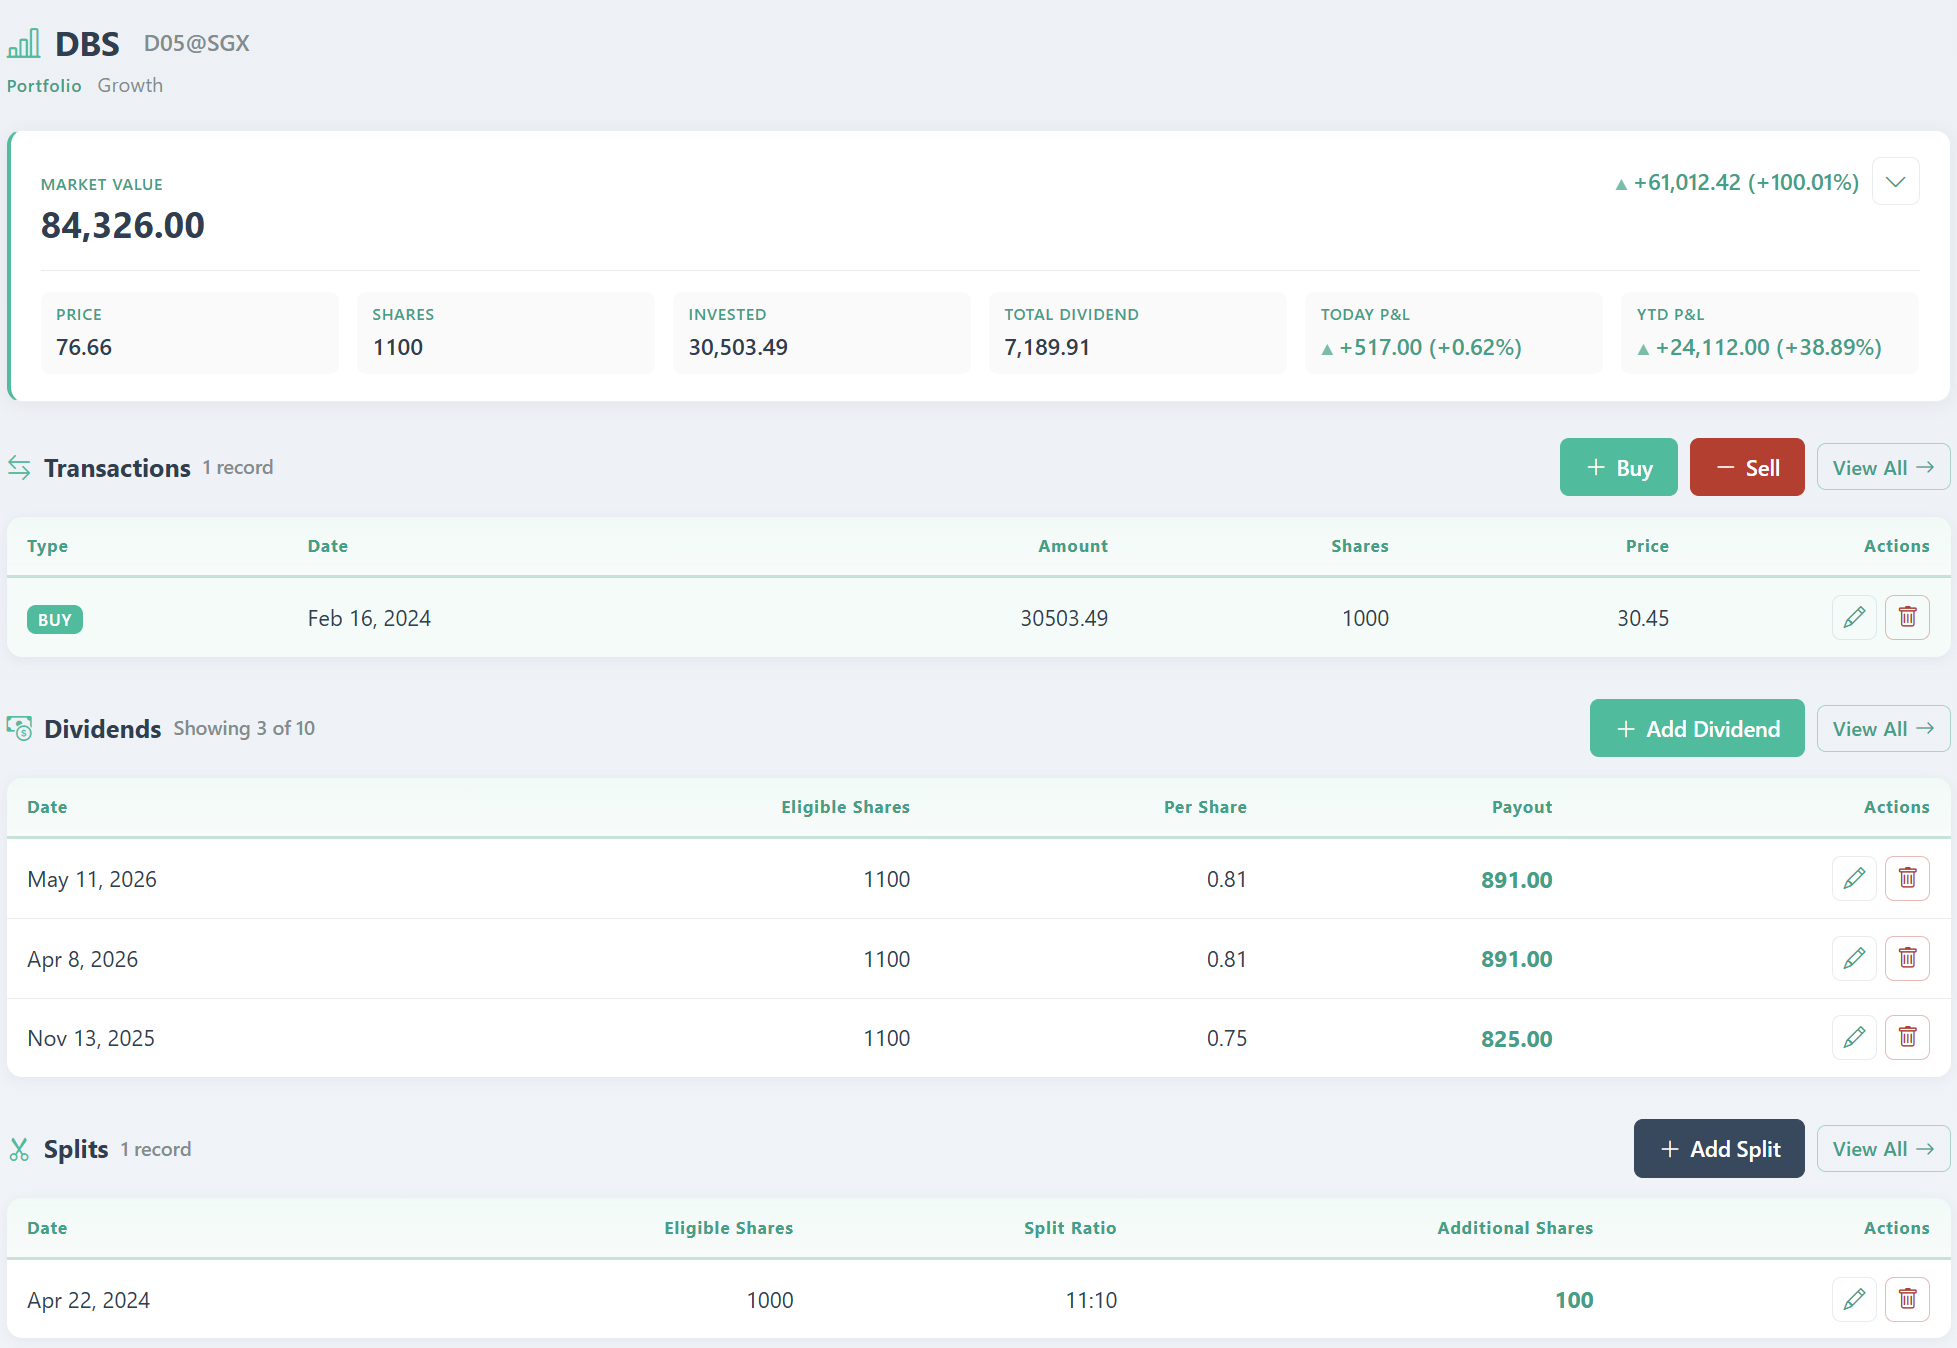
Task: Click the 0.75 per share value
Action: pos(1227,1038)
